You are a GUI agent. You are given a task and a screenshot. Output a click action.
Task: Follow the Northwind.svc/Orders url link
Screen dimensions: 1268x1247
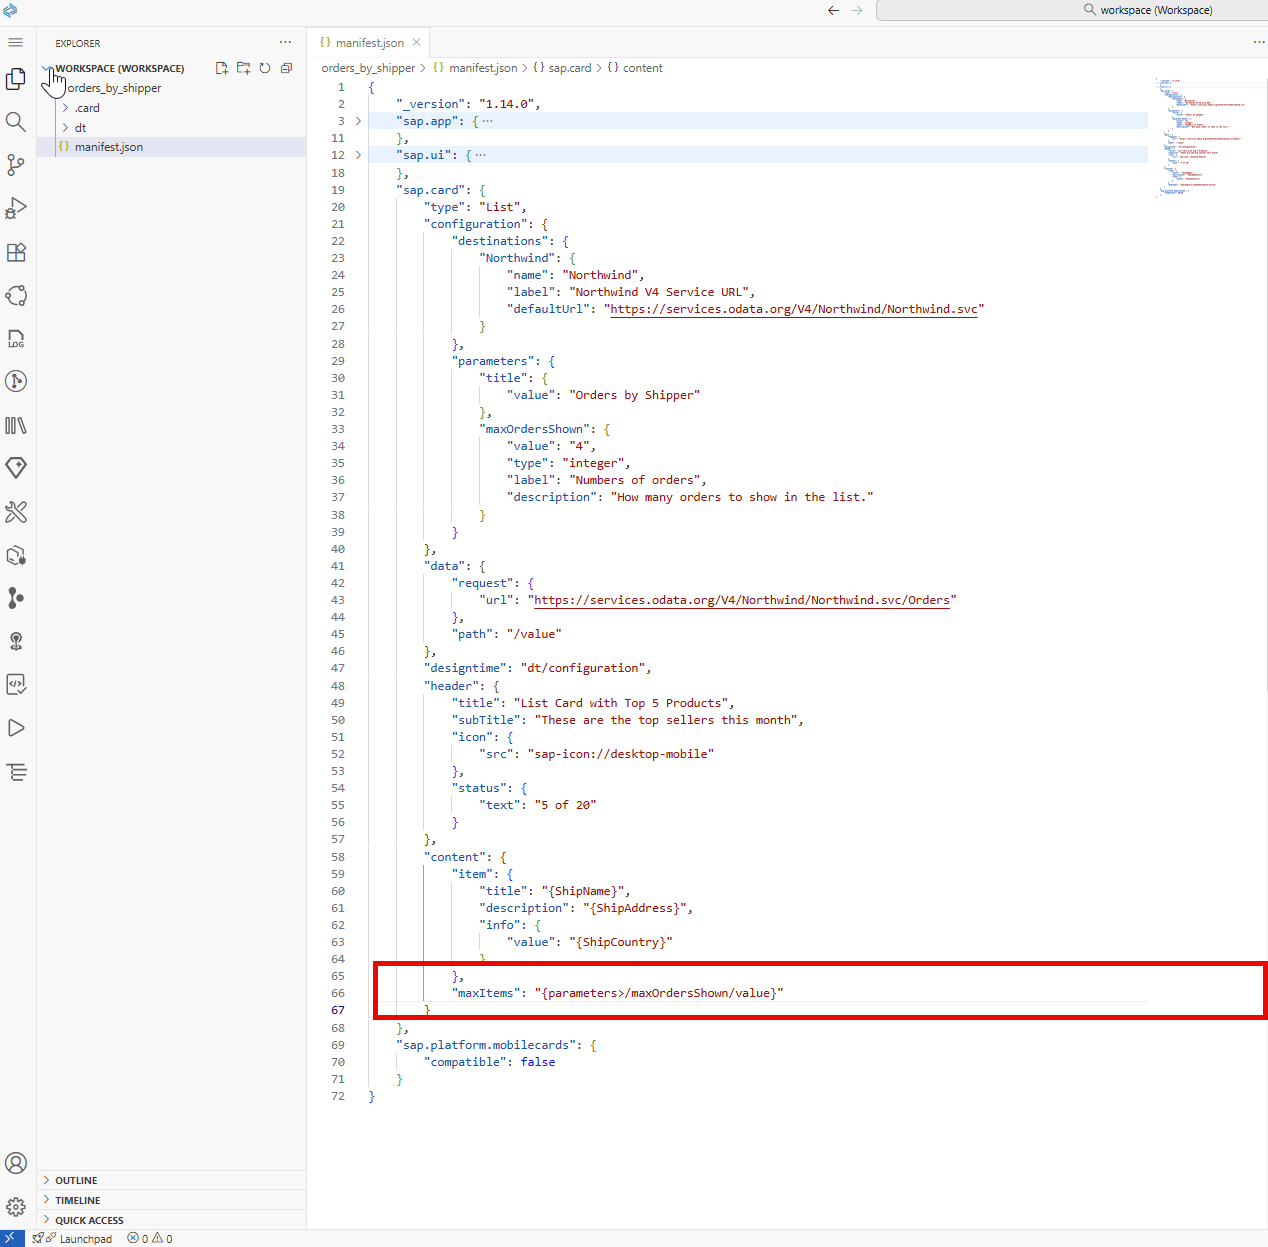coord(742,600)
